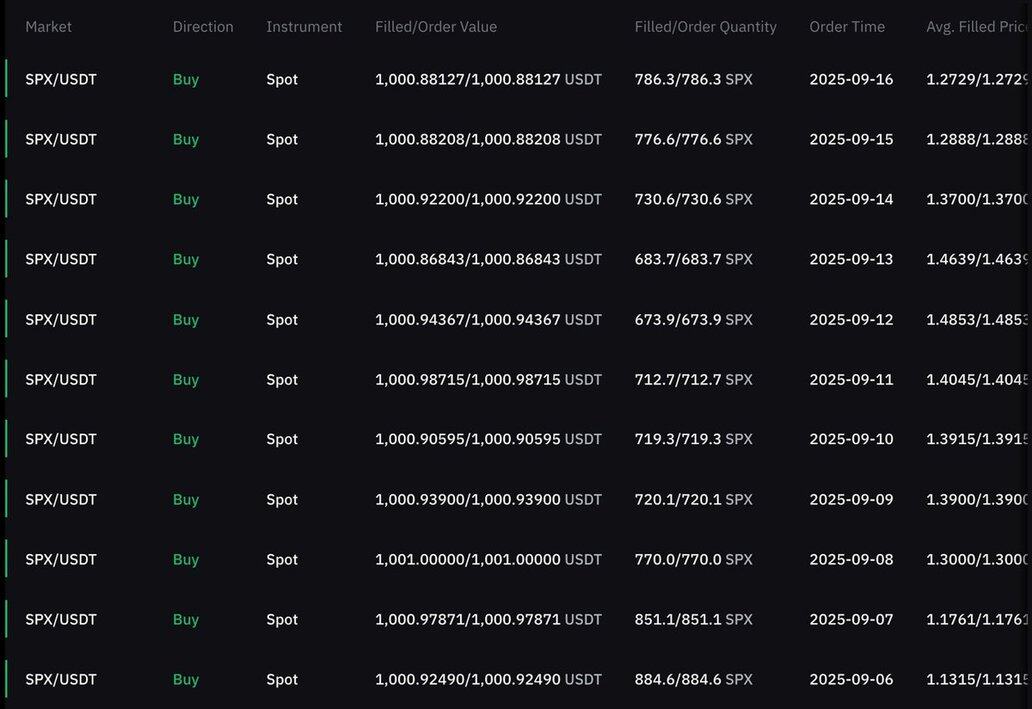Viewport: 1032px width, 709px height.
Task: Select the Buy label on the 2025-09-14 row
Action: (186, 199)
